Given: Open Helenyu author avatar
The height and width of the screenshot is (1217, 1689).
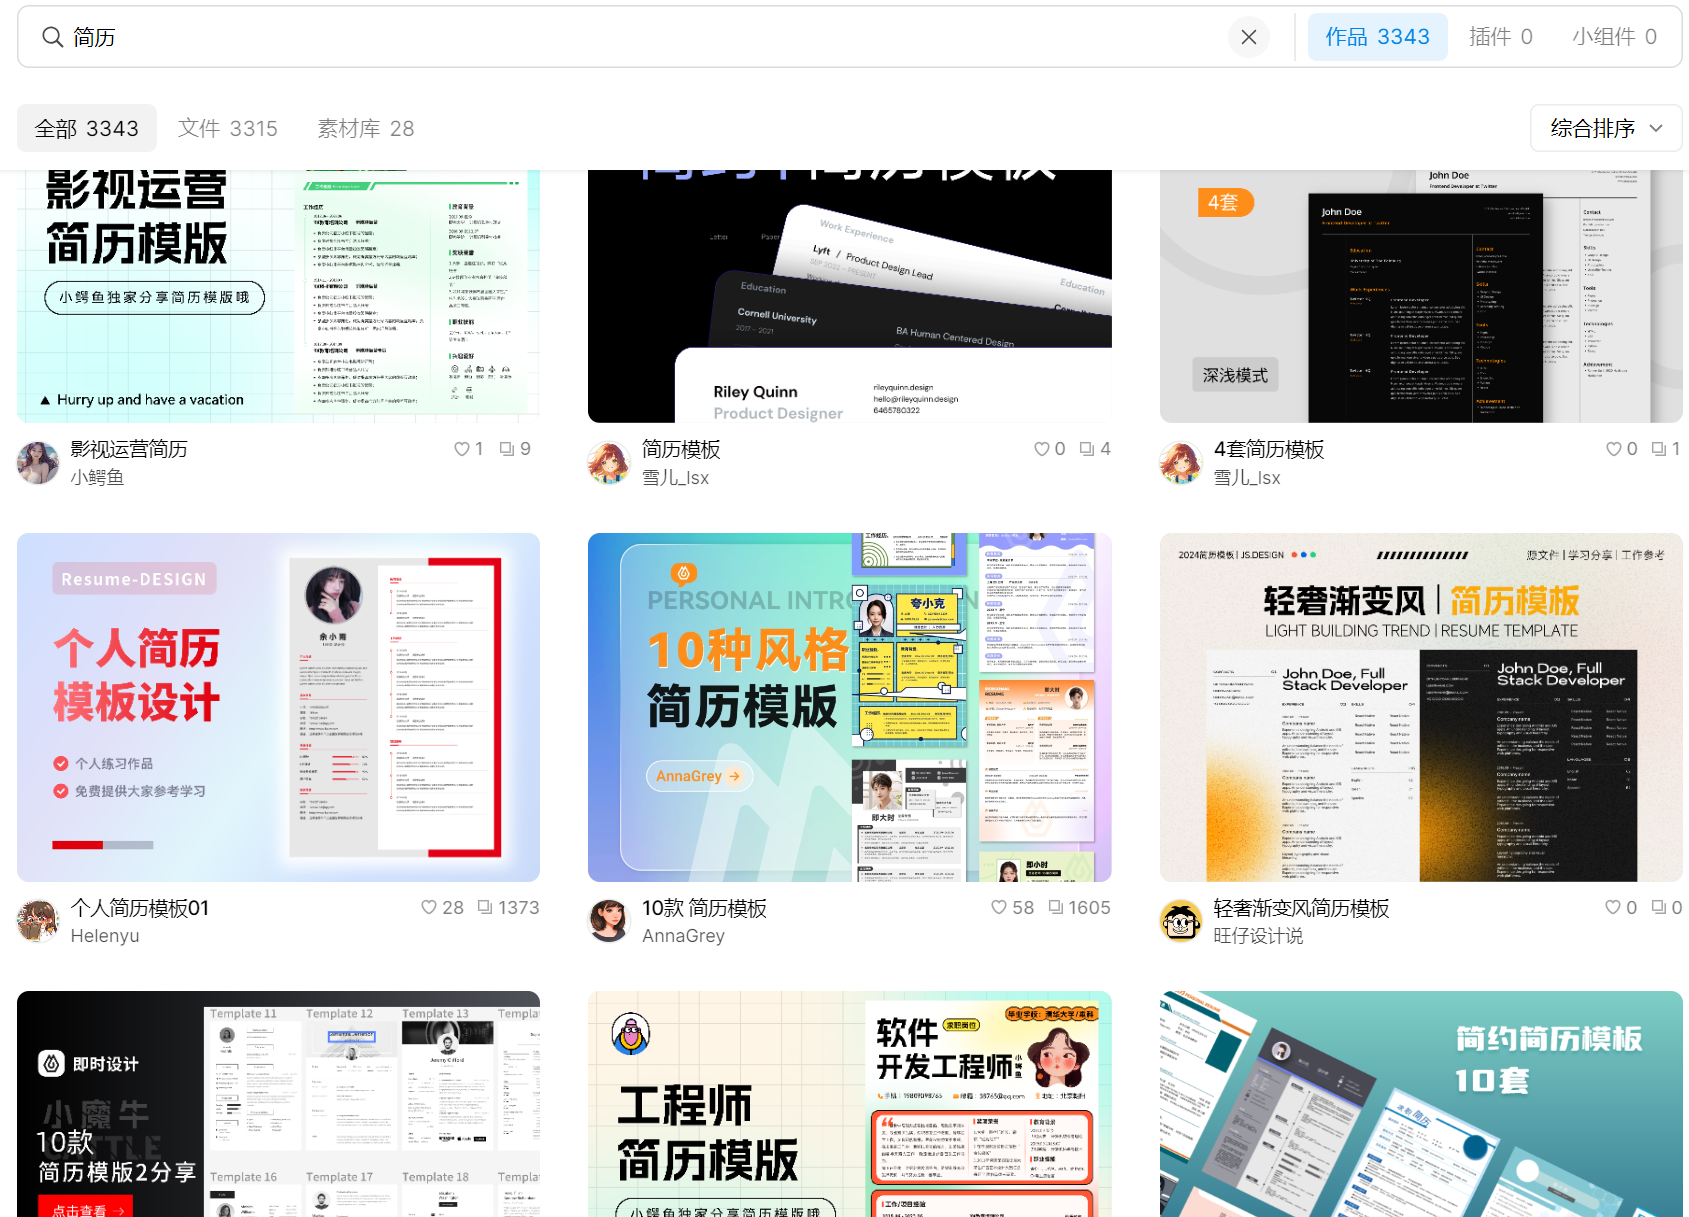Looking at the screenshot, I should (x=38, y=921).
